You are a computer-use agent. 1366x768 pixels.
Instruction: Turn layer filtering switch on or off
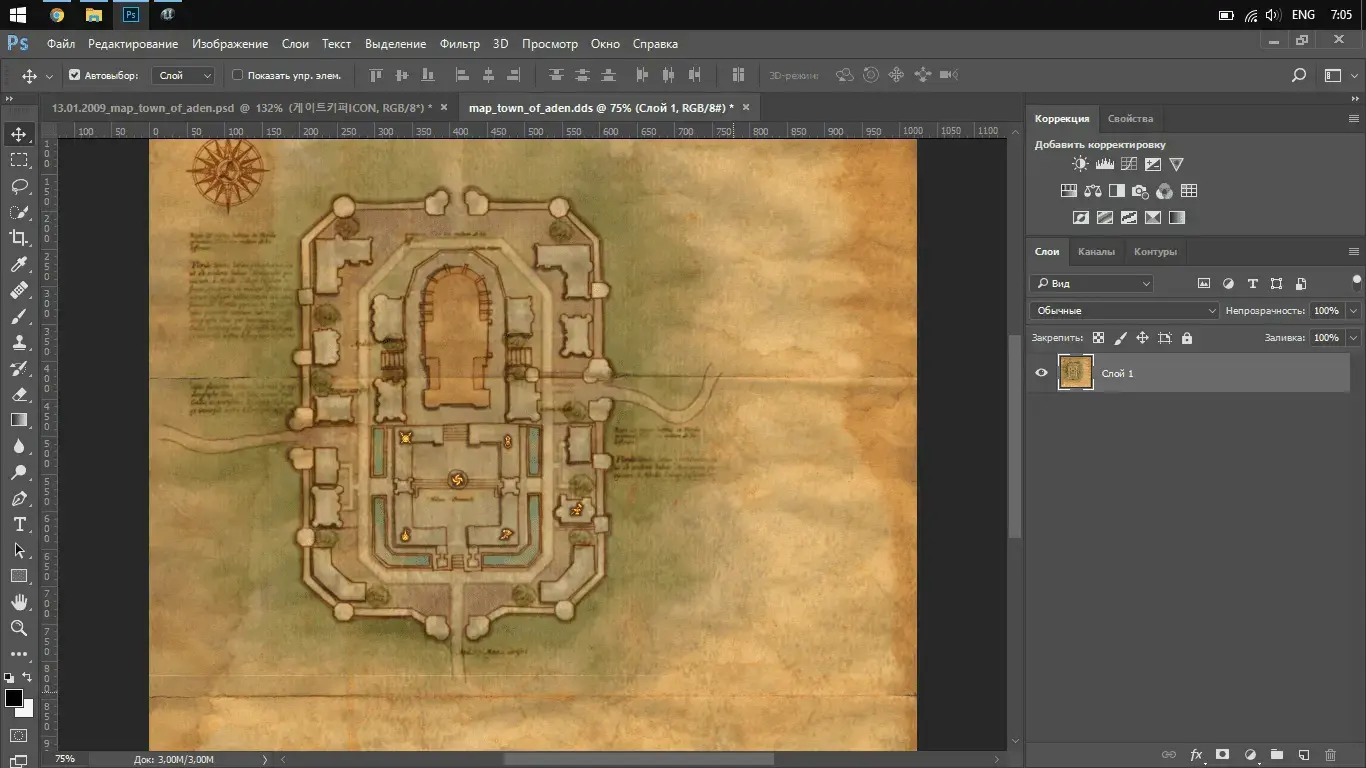coord(1356,282)
